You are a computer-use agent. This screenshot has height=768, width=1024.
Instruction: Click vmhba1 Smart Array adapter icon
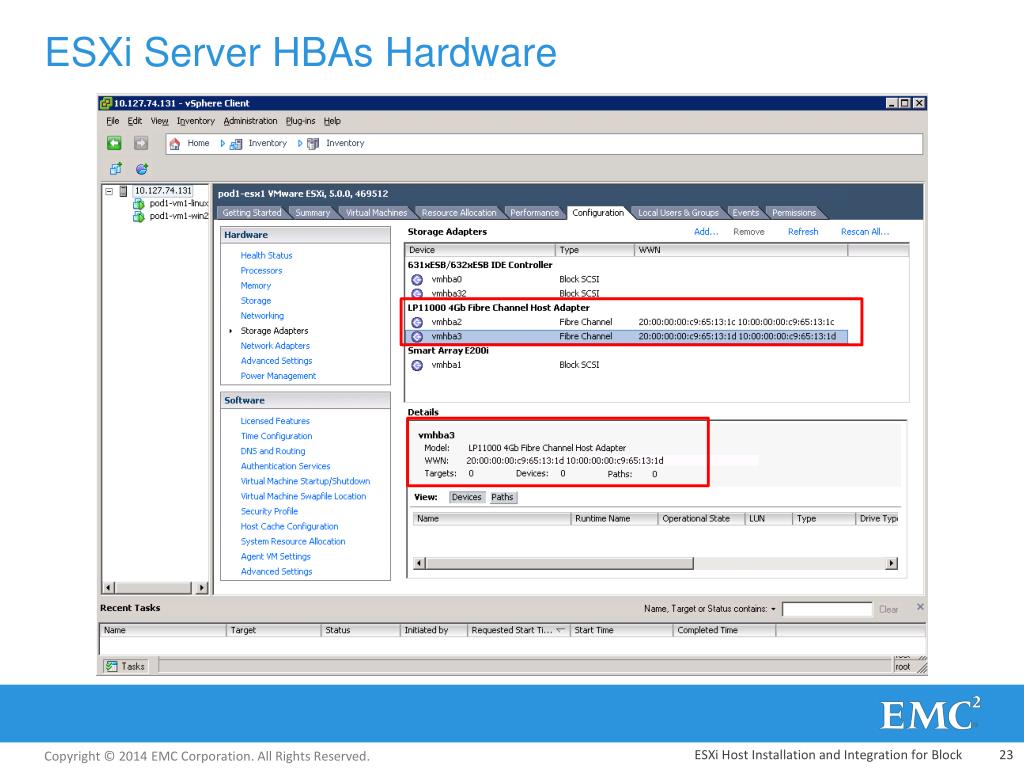coord(417,365)
